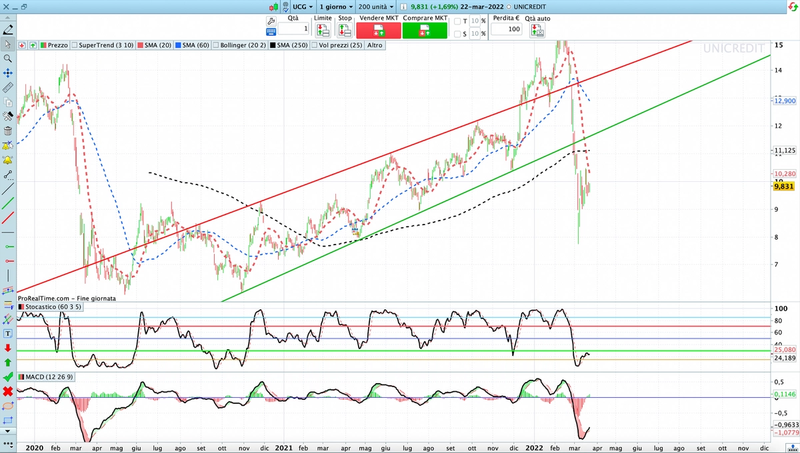
Task: Click the info icon beside price quote
Action: click(403, 7)
